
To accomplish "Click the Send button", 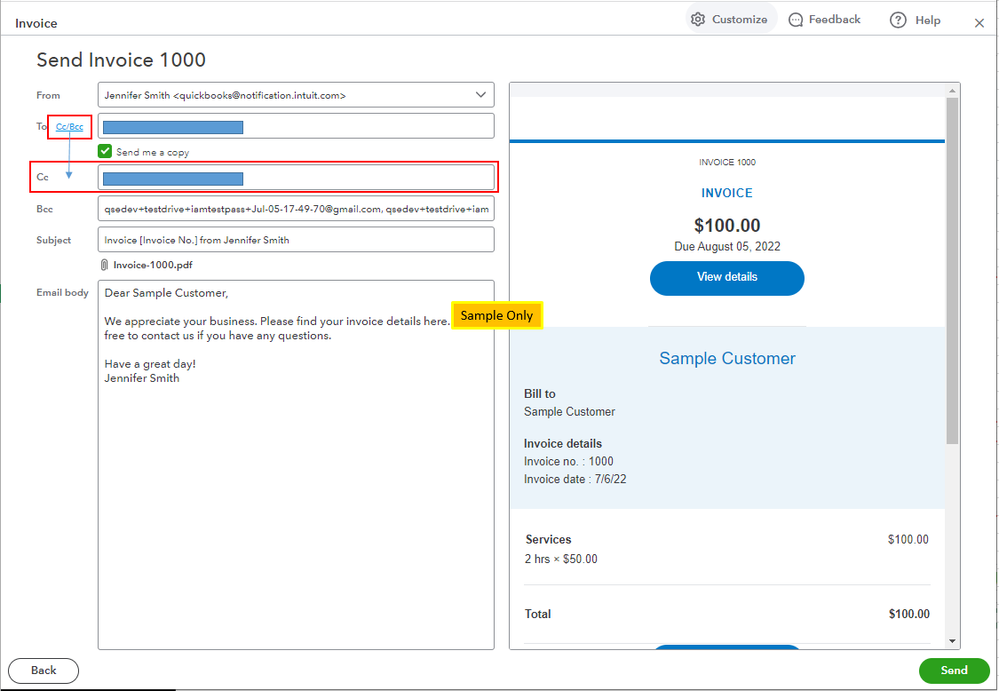I will [953, 671].
